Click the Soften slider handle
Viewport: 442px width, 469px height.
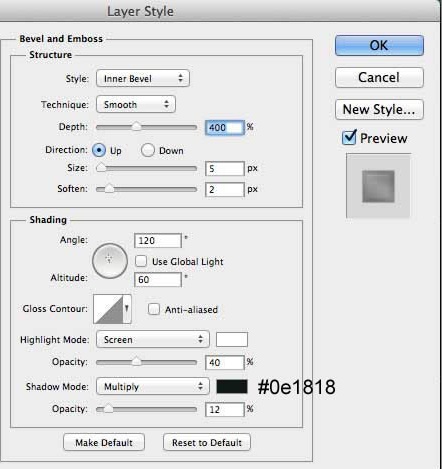coord(109,189)
